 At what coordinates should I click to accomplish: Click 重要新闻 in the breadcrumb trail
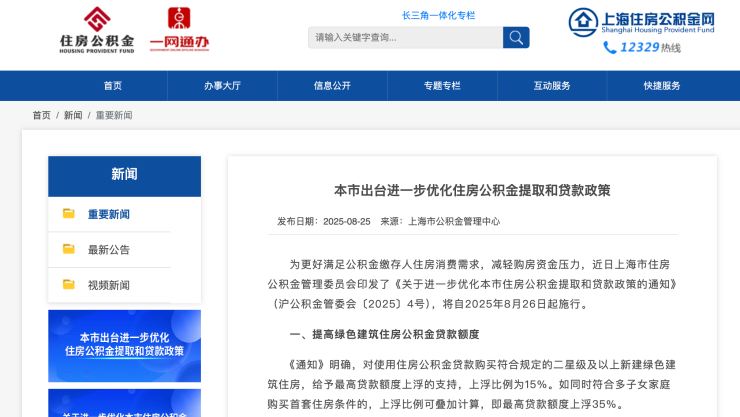[x=114, y=115]
